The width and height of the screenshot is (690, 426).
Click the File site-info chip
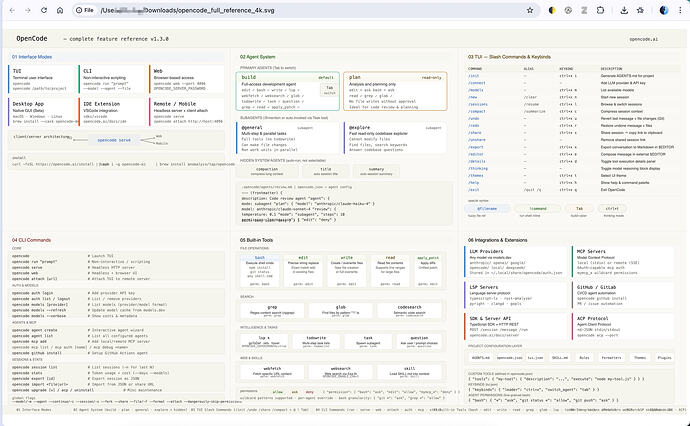84,10
